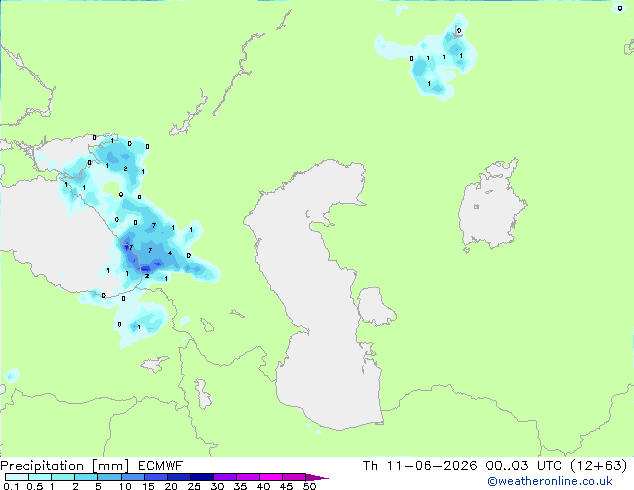Click the 0.1–0.5 mm legend color swatch
This screenshot has height=490, width=634.
click(17, 477)
